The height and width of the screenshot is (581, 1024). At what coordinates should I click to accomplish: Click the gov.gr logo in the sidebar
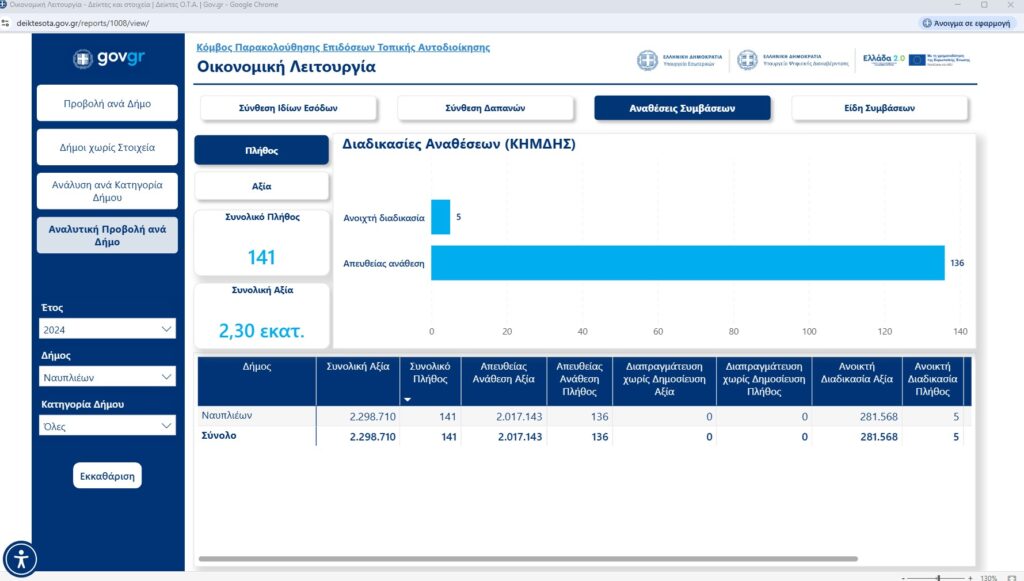tap(108, 58)
